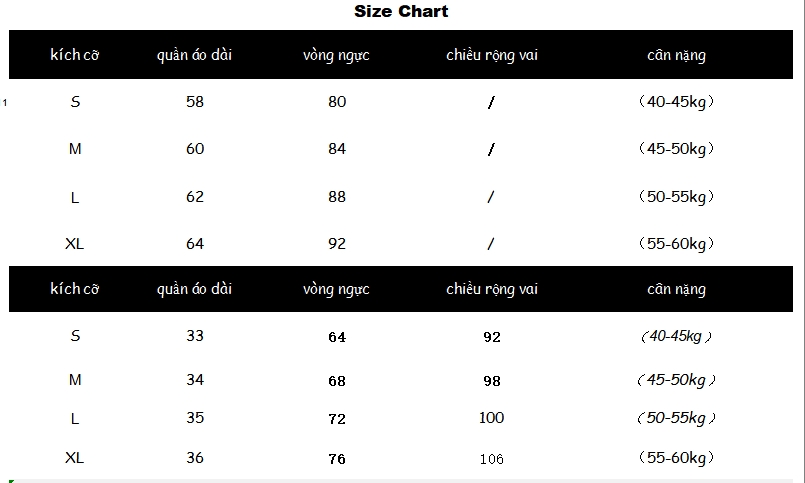805x483 pixels.
Task: Select the 33 length cell
Action: (195, 336)
